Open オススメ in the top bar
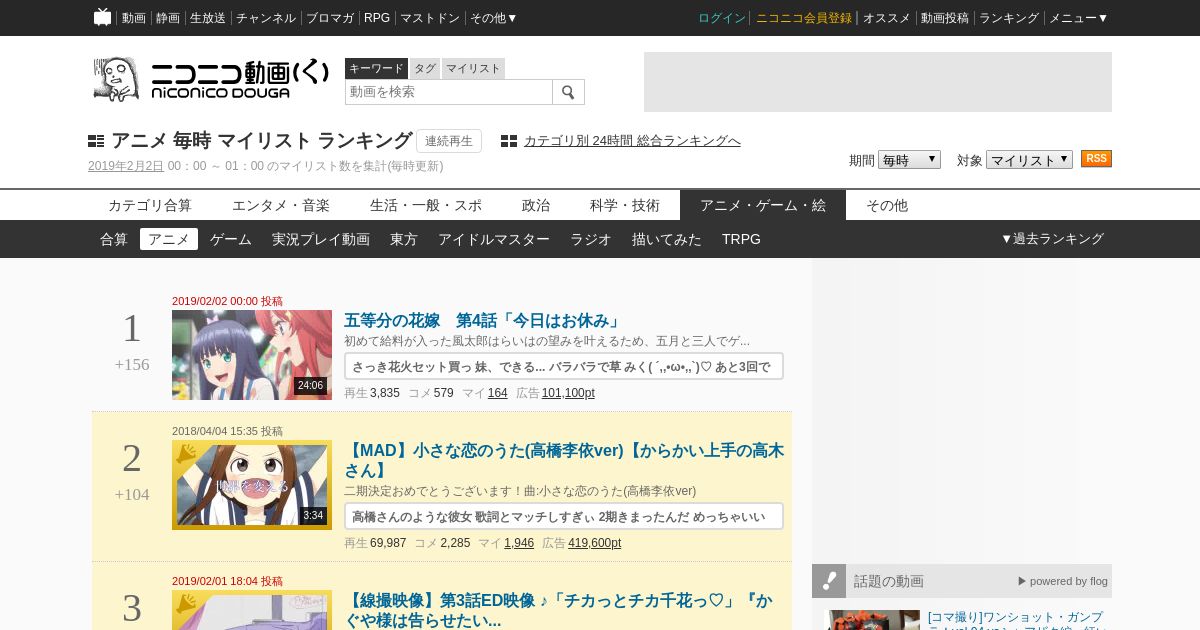Image resolution: width=1200 pixels, height=630 pixels. click(886, 18)
